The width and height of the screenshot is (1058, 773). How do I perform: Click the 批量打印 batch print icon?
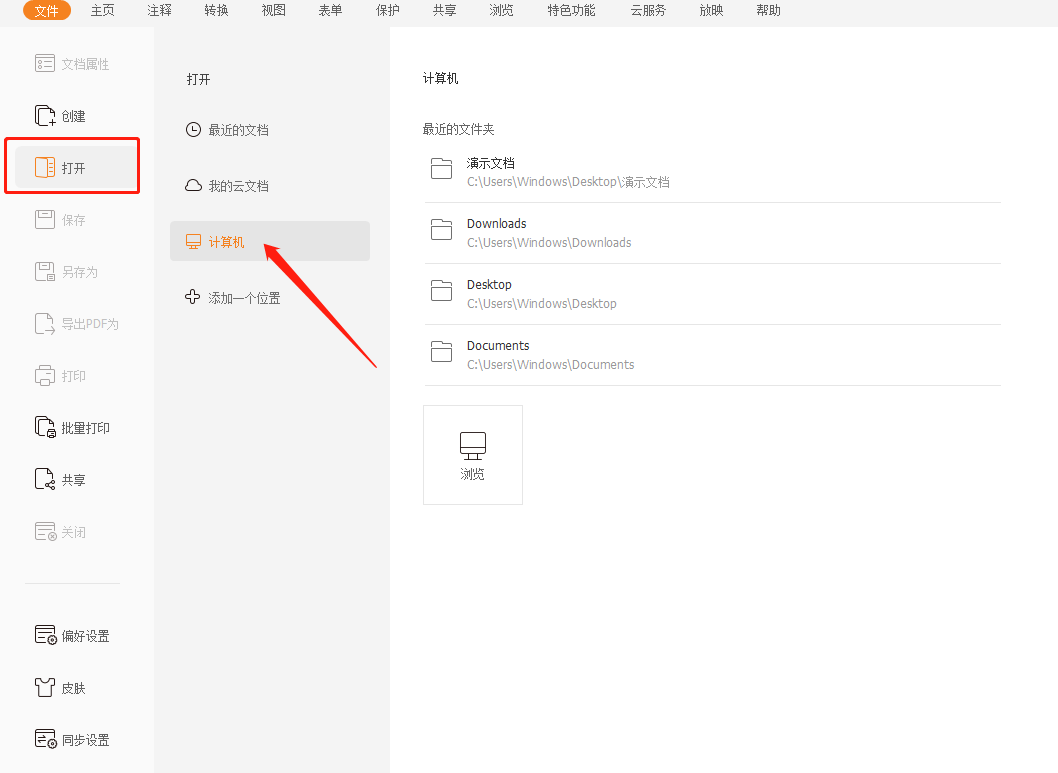45,428
